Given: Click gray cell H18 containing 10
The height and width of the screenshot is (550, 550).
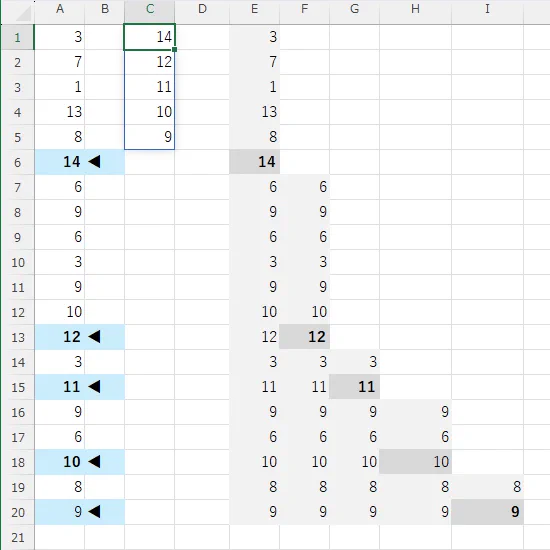Looking at the screenshot, I should pyautogui.click(x=415, y=462).
